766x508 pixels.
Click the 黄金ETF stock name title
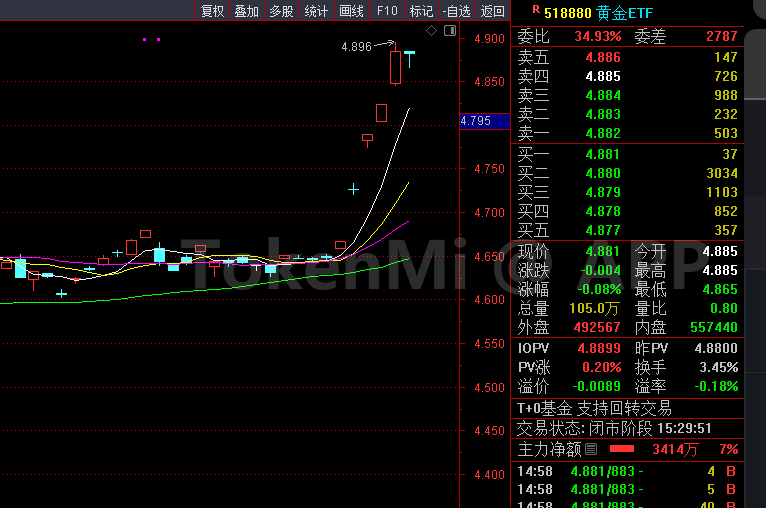(621, 12)
